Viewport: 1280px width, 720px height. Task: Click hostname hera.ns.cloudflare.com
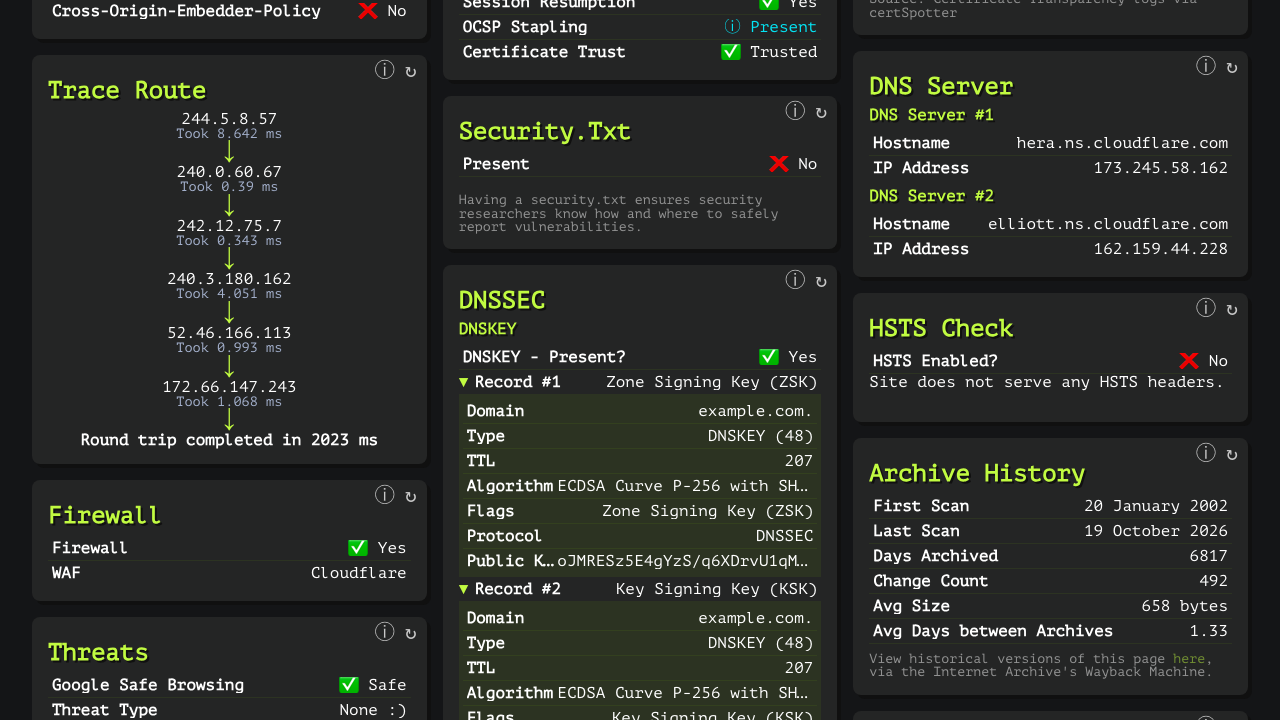1122,143
